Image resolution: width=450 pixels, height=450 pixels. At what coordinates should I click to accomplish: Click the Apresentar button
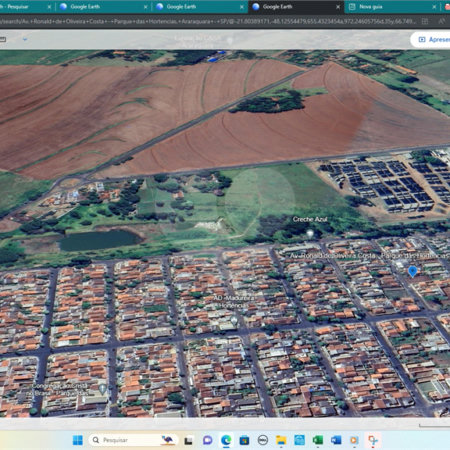[x=432, y=40]
